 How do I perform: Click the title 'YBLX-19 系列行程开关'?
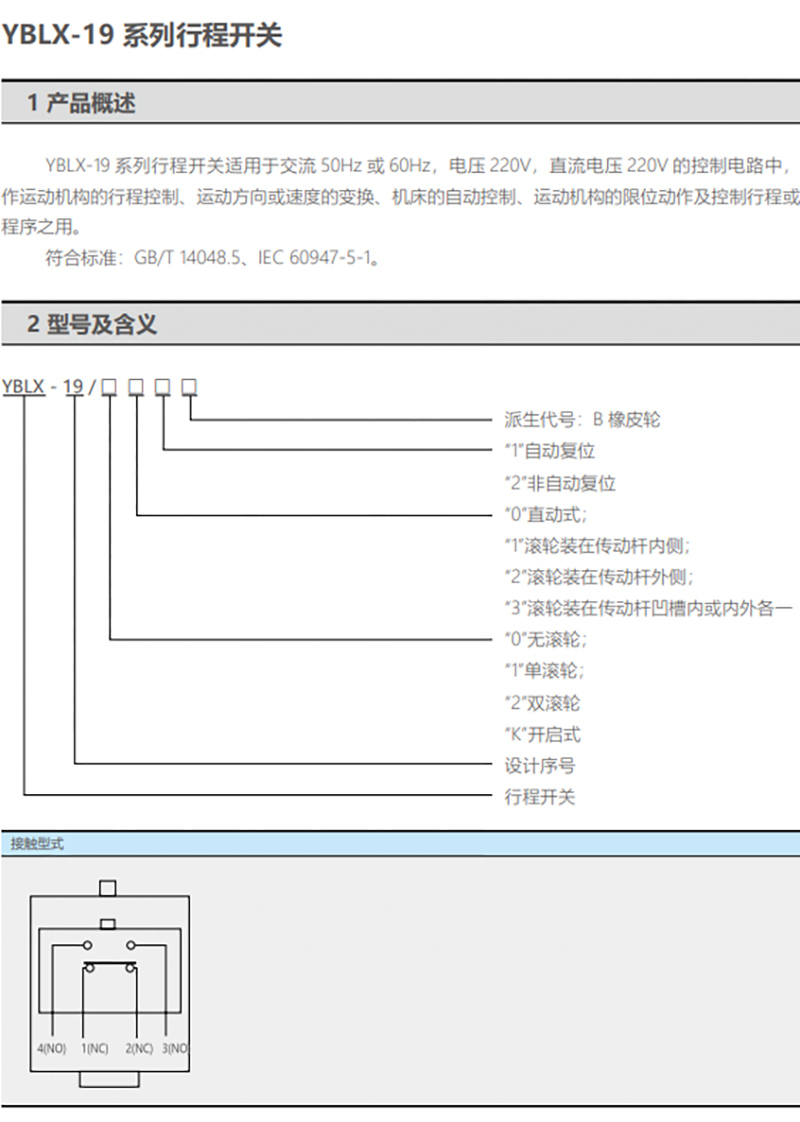[142, 34]
